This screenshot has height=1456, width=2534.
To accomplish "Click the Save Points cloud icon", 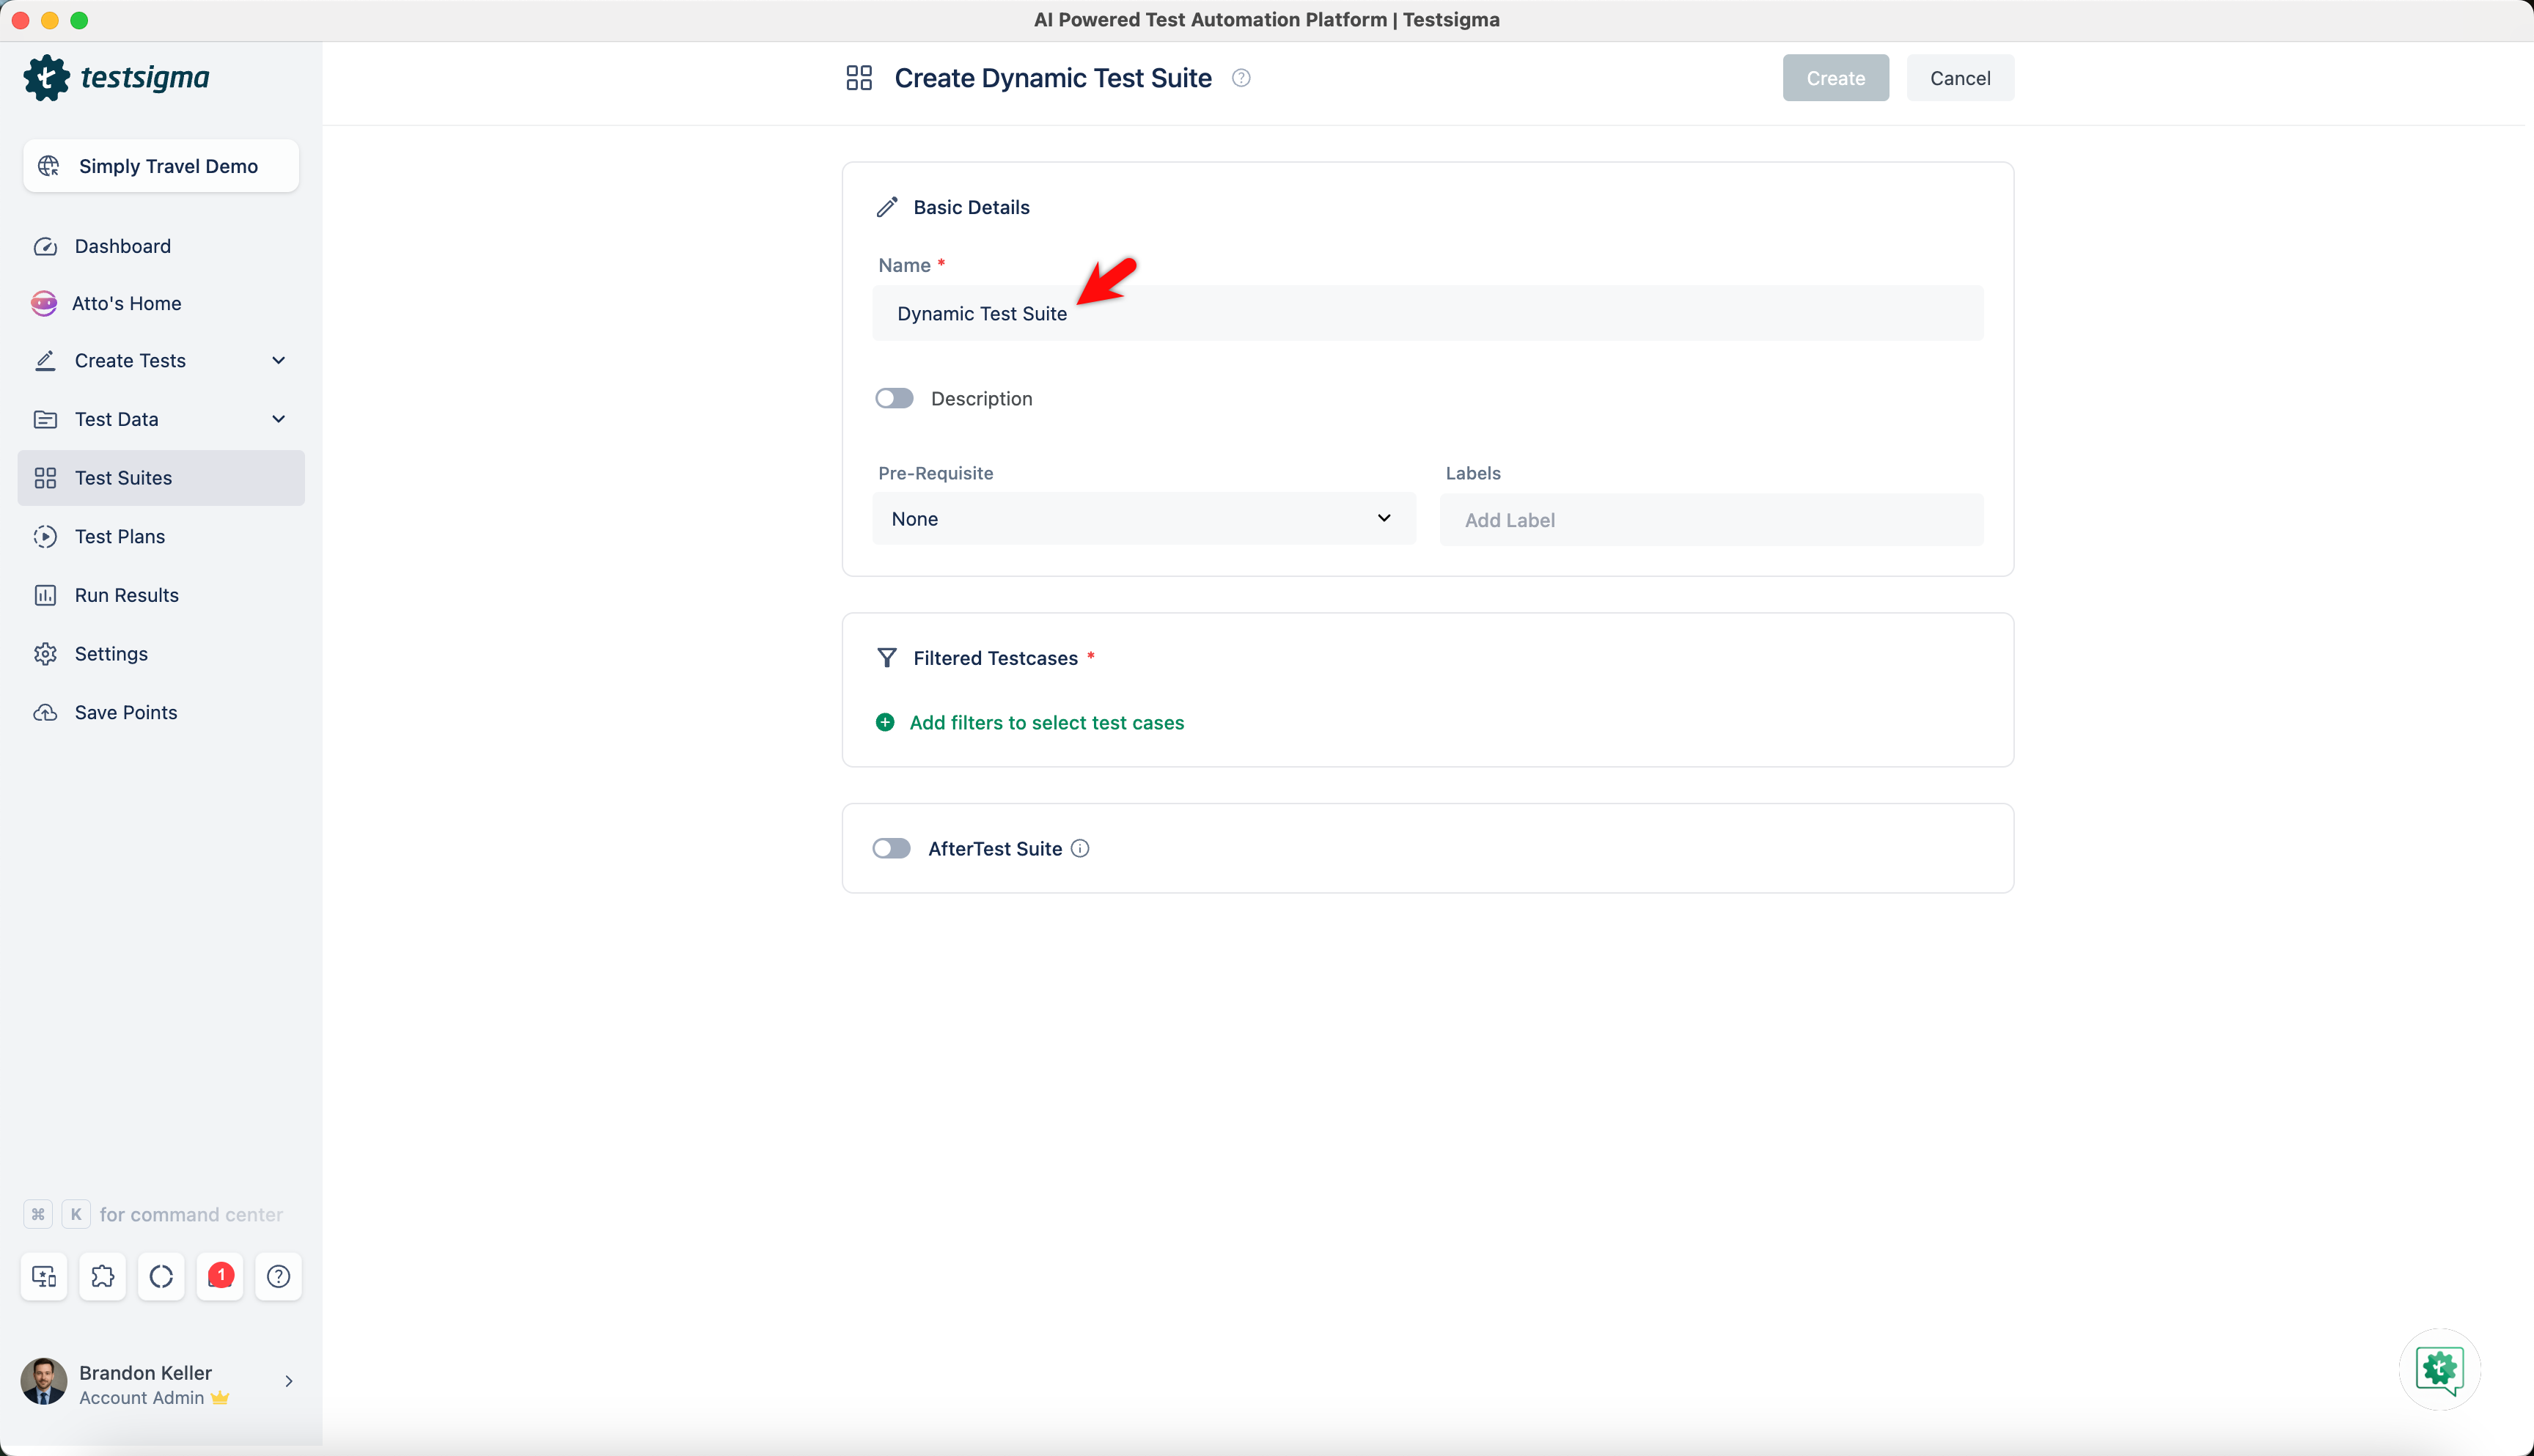I will pos(46,712).
